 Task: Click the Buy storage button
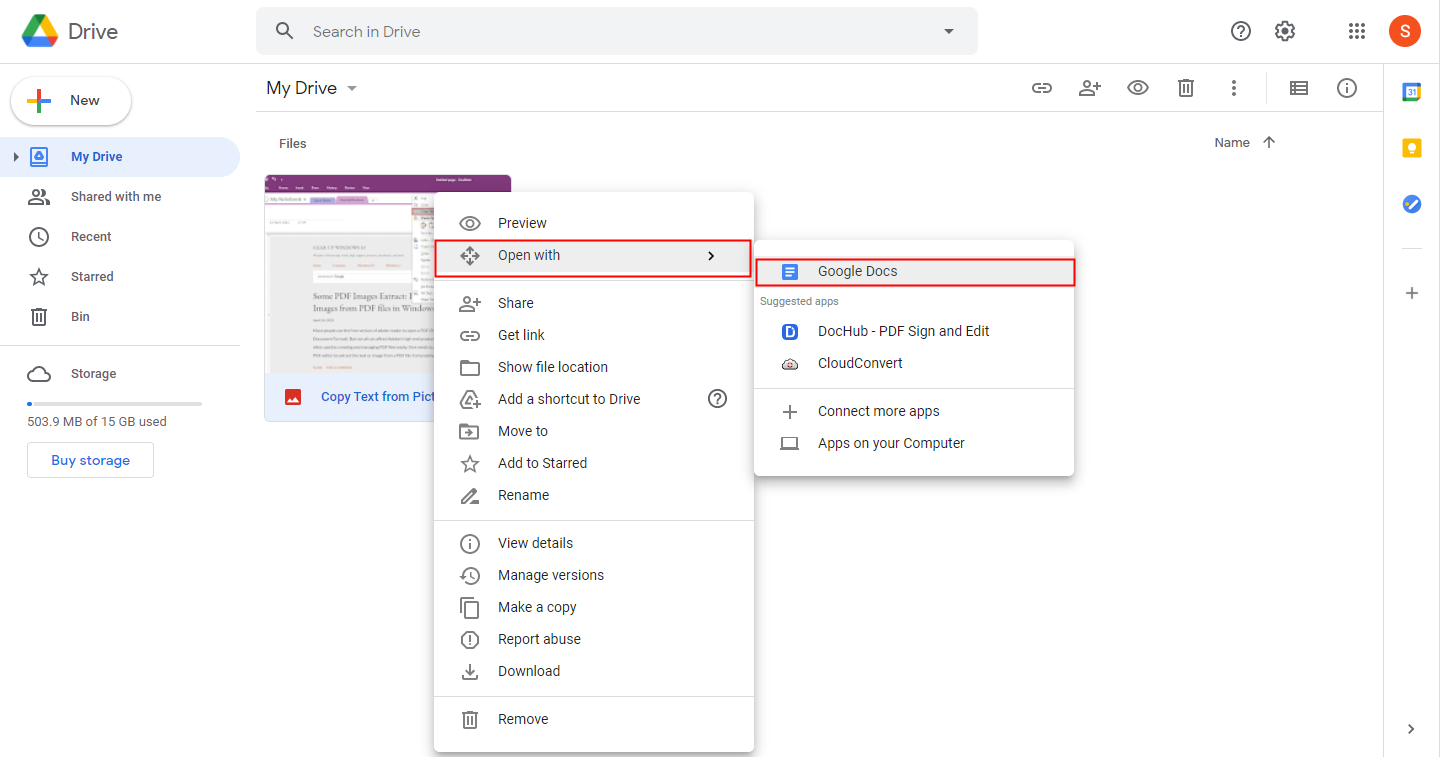[90, 460]
